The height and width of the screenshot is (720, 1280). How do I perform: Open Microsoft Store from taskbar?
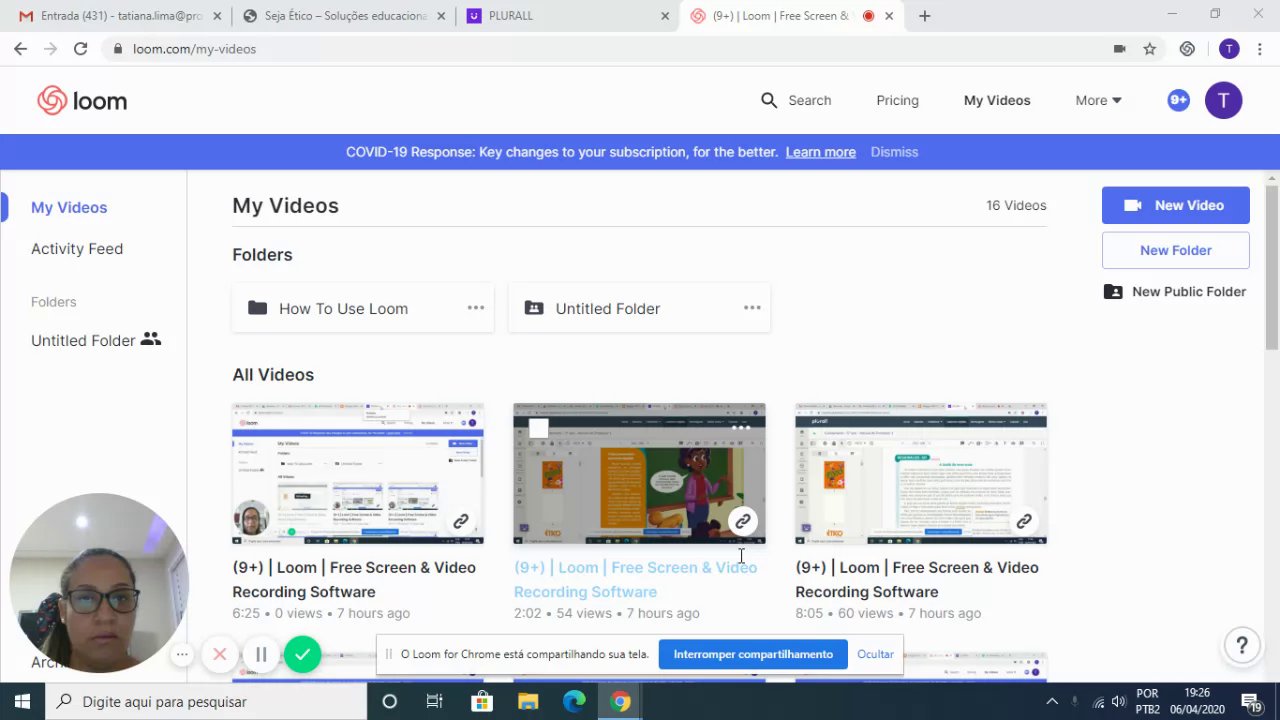point(481,701)
